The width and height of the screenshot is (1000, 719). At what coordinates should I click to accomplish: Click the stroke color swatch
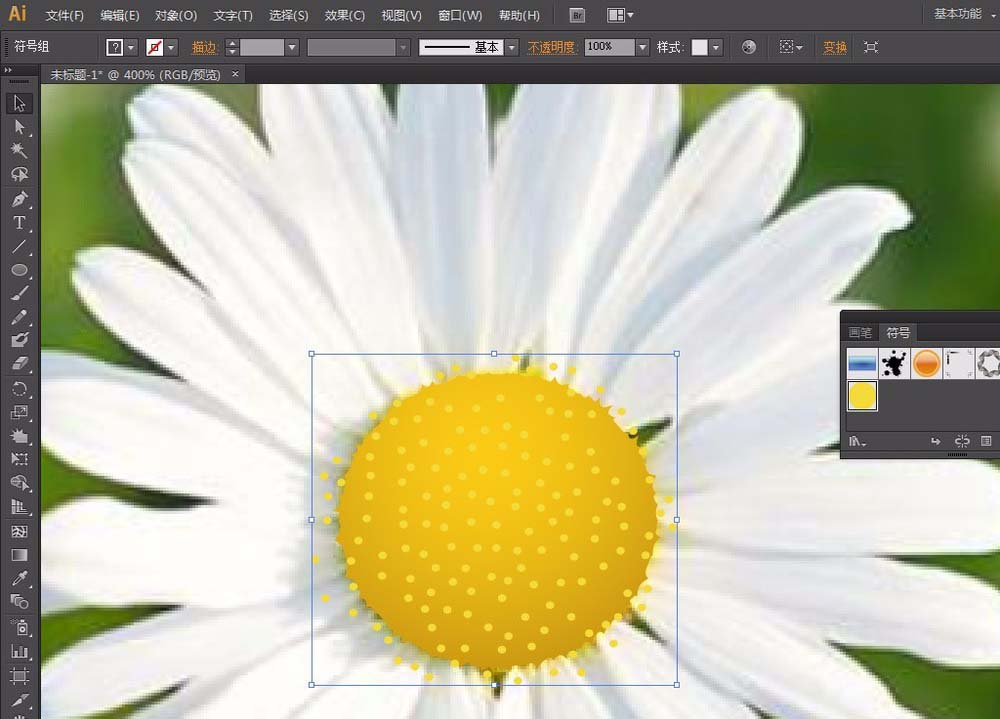[155, 47]
